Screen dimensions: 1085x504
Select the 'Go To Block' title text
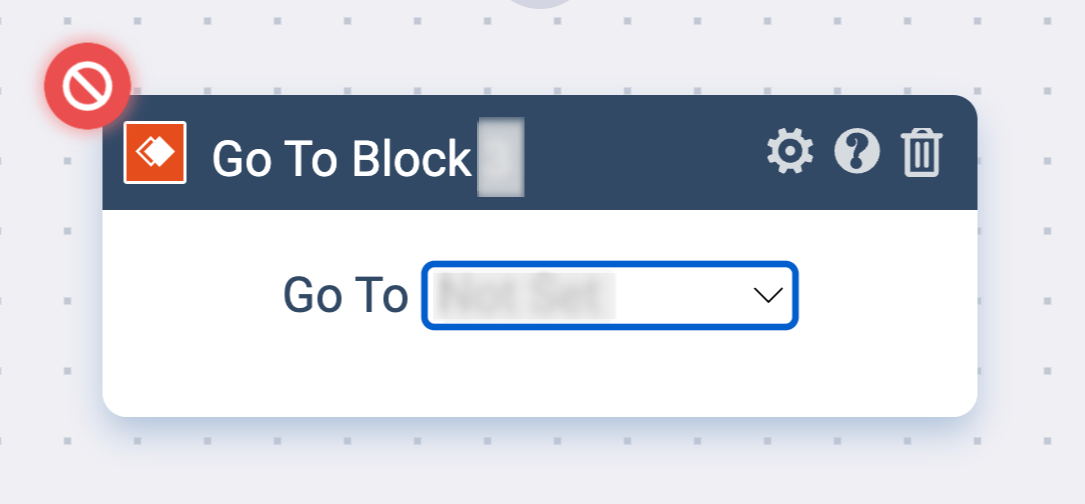click(342, 159)
